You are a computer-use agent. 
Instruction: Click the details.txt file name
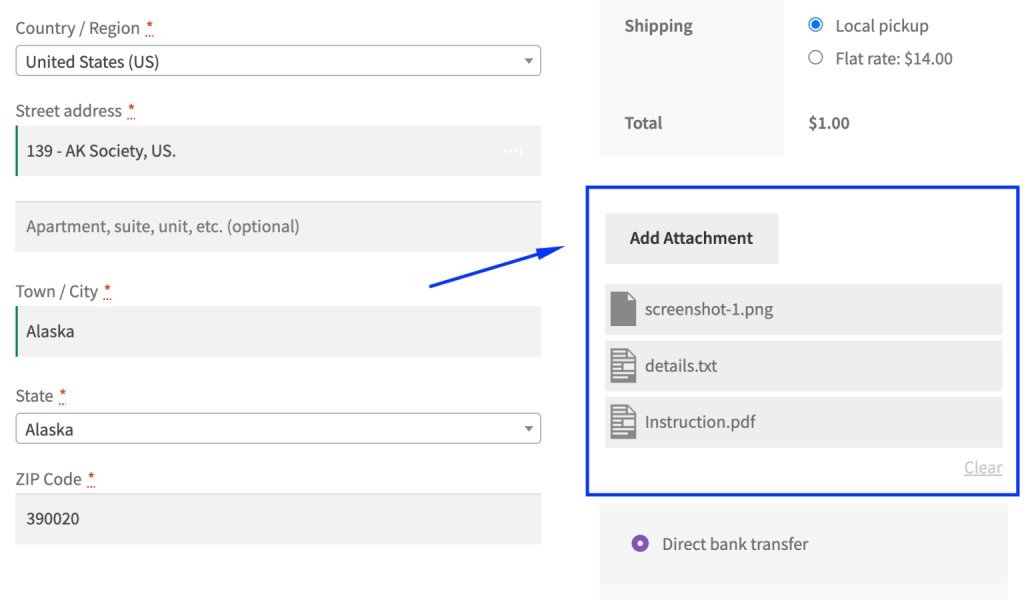coord(680,366)
